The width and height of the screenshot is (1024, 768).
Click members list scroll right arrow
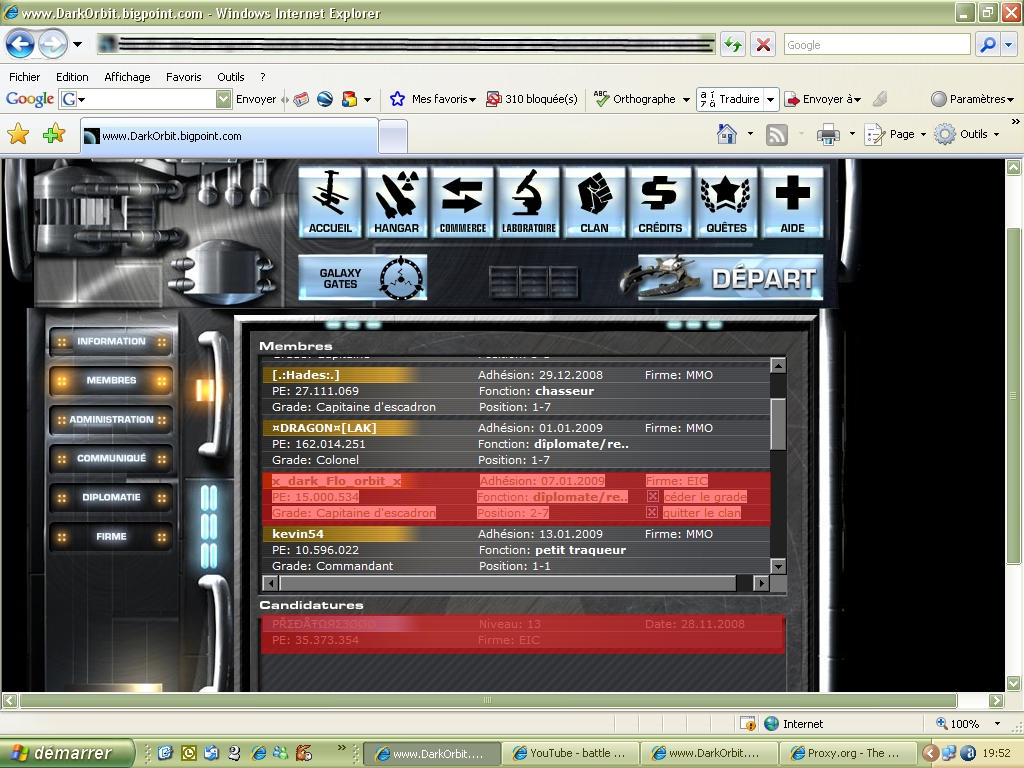click(x=761, y=583)
